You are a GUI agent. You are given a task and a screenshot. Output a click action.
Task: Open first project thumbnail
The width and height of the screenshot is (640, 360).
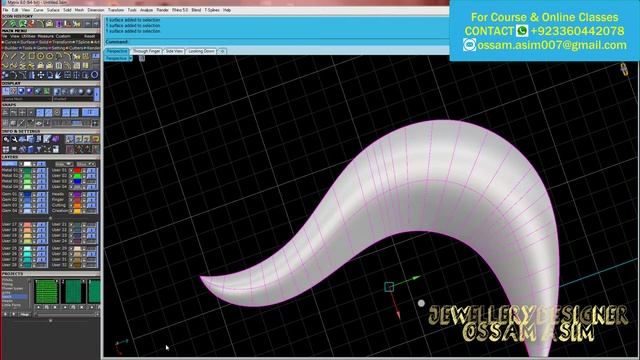point(46,291)
